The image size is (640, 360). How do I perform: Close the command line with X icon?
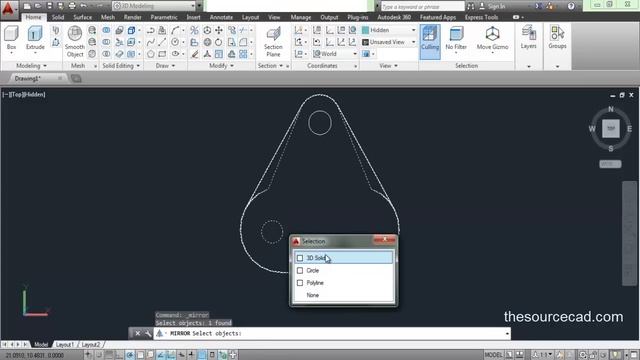[x=138, y=333]
